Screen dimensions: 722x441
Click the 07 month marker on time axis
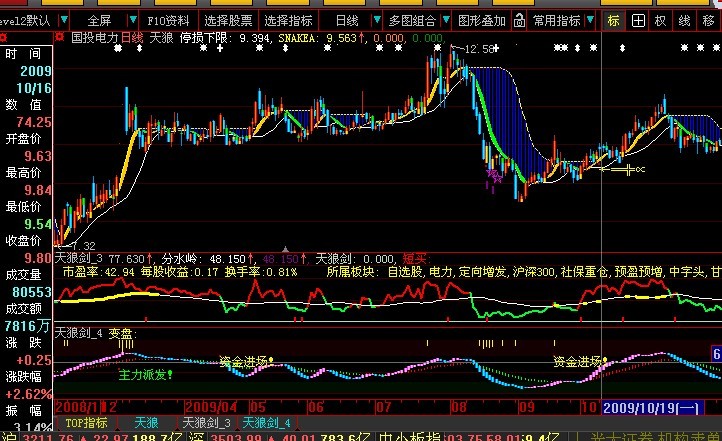pyautogui.click(x=383, y=407)
